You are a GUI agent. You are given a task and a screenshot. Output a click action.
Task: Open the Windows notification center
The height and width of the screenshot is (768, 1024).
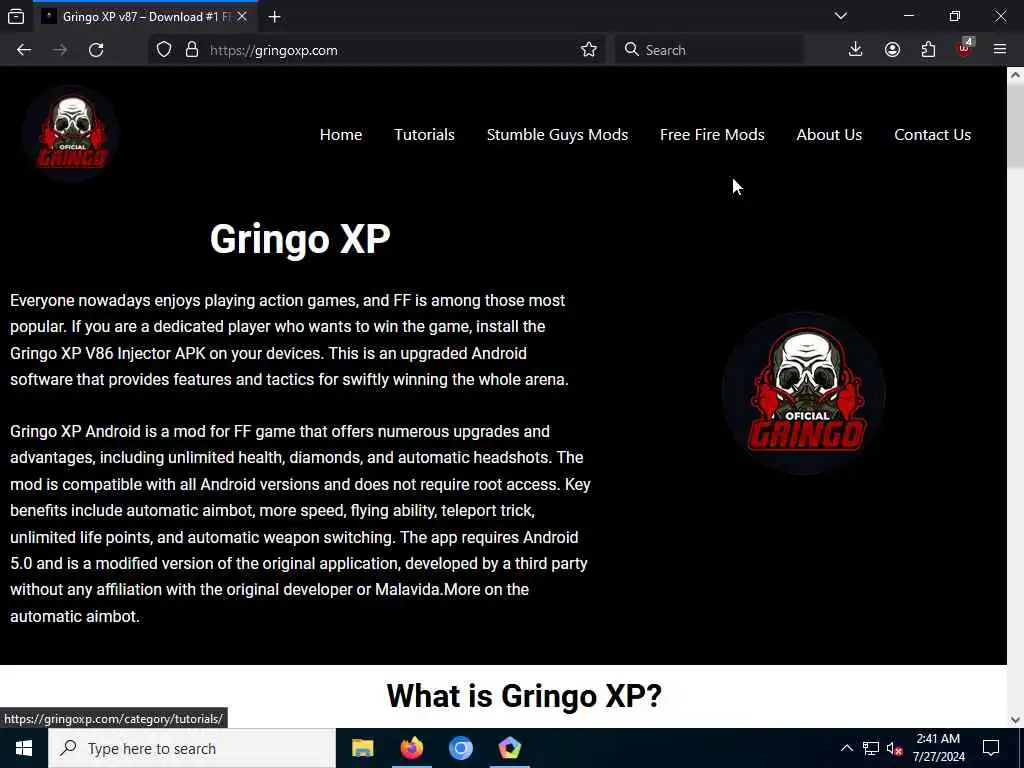tap(991, 748)
